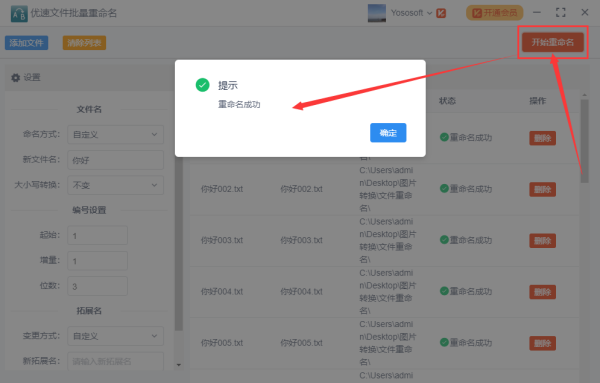Click the settings gear icon
The width and height of the screenshot is (600, 383).
[15, 78]
